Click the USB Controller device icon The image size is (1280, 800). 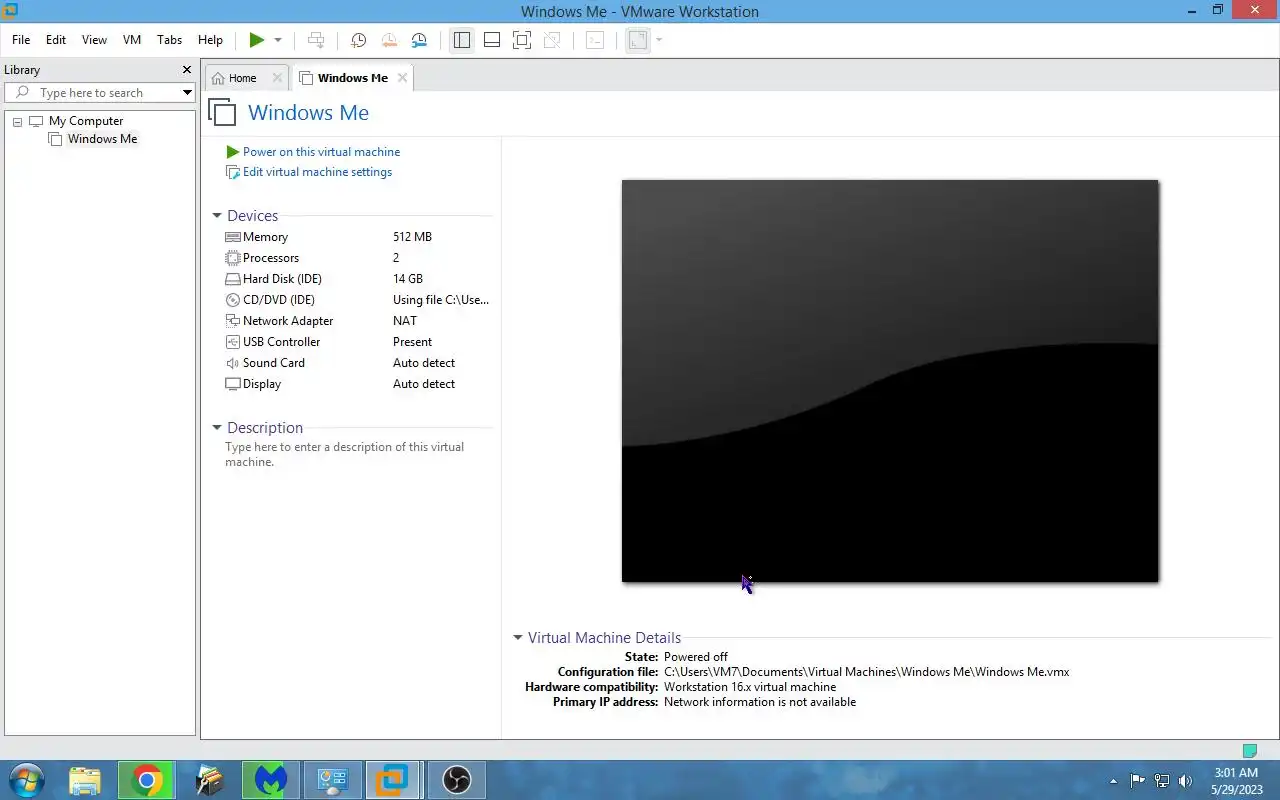click(x=233, y=342)
